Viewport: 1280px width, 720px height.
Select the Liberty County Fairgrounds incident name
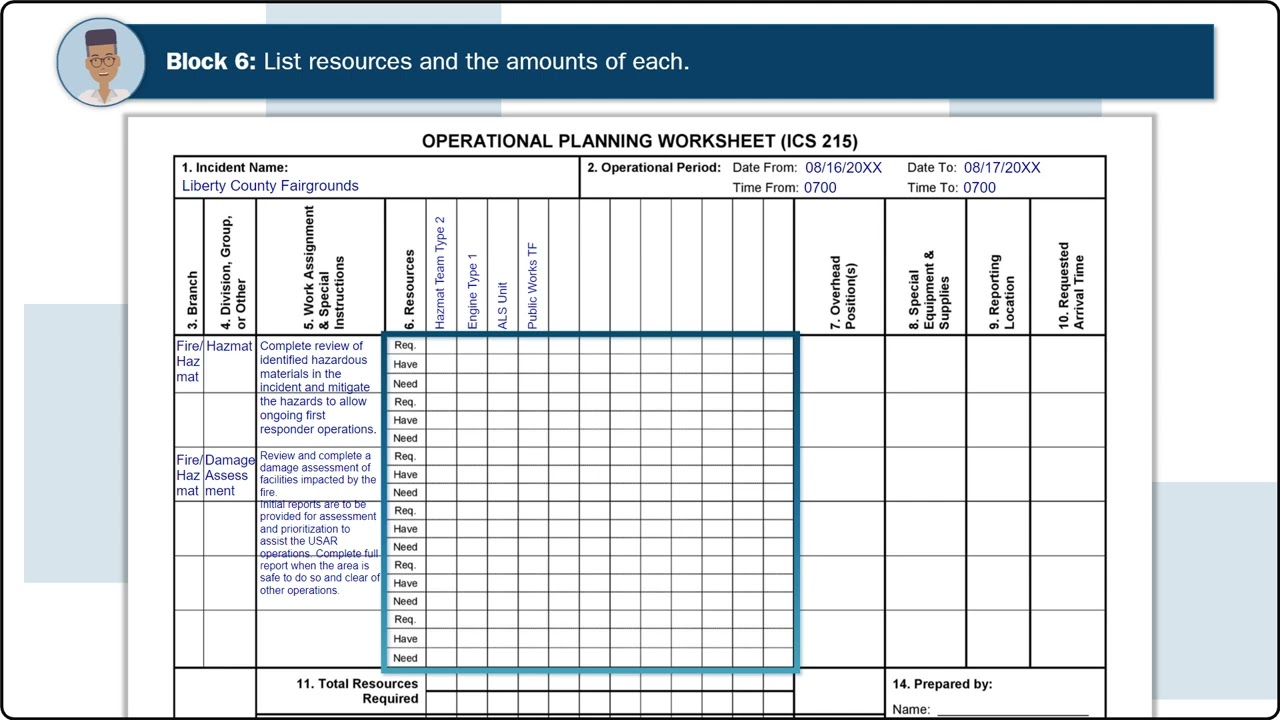[x=270, y=186]
